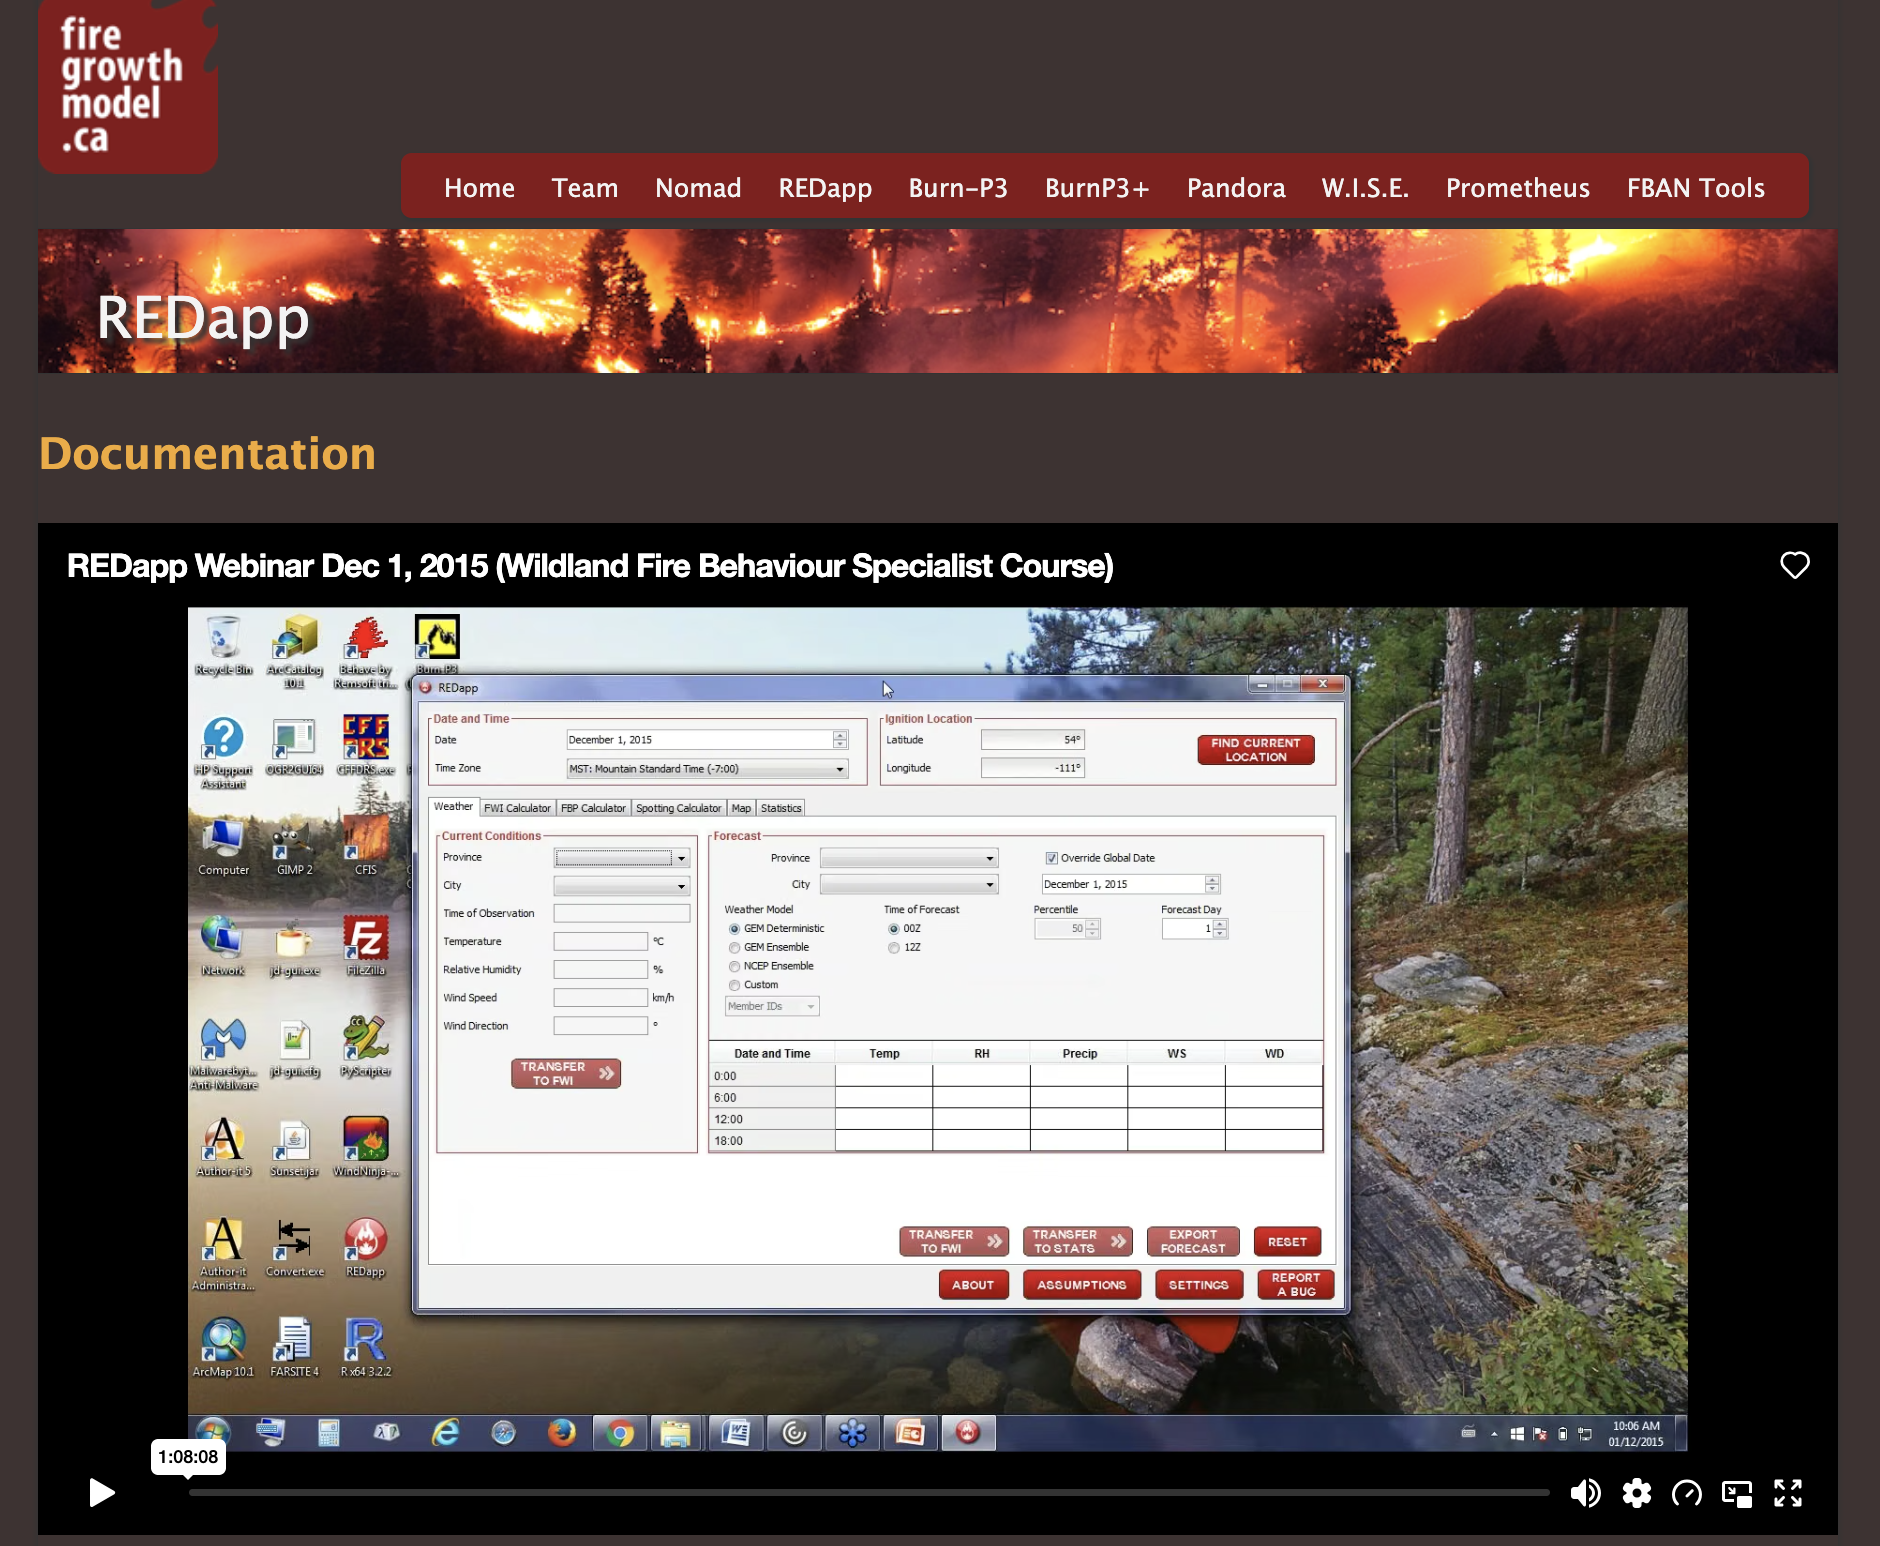Viewport: 1880px width, 1546px height.
Task: Enter fullscreen video mode
Action: [x=1788, y=1493]
